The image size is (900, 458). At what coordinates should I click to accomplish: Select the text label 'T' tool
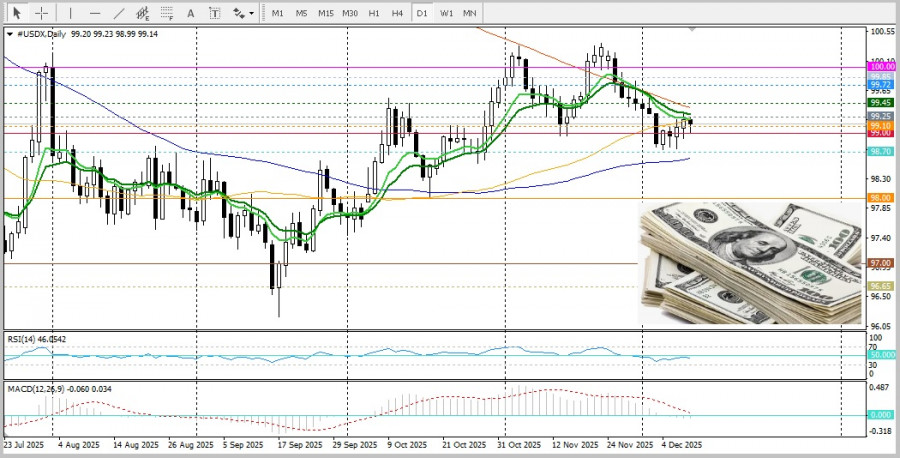point(215,13)
